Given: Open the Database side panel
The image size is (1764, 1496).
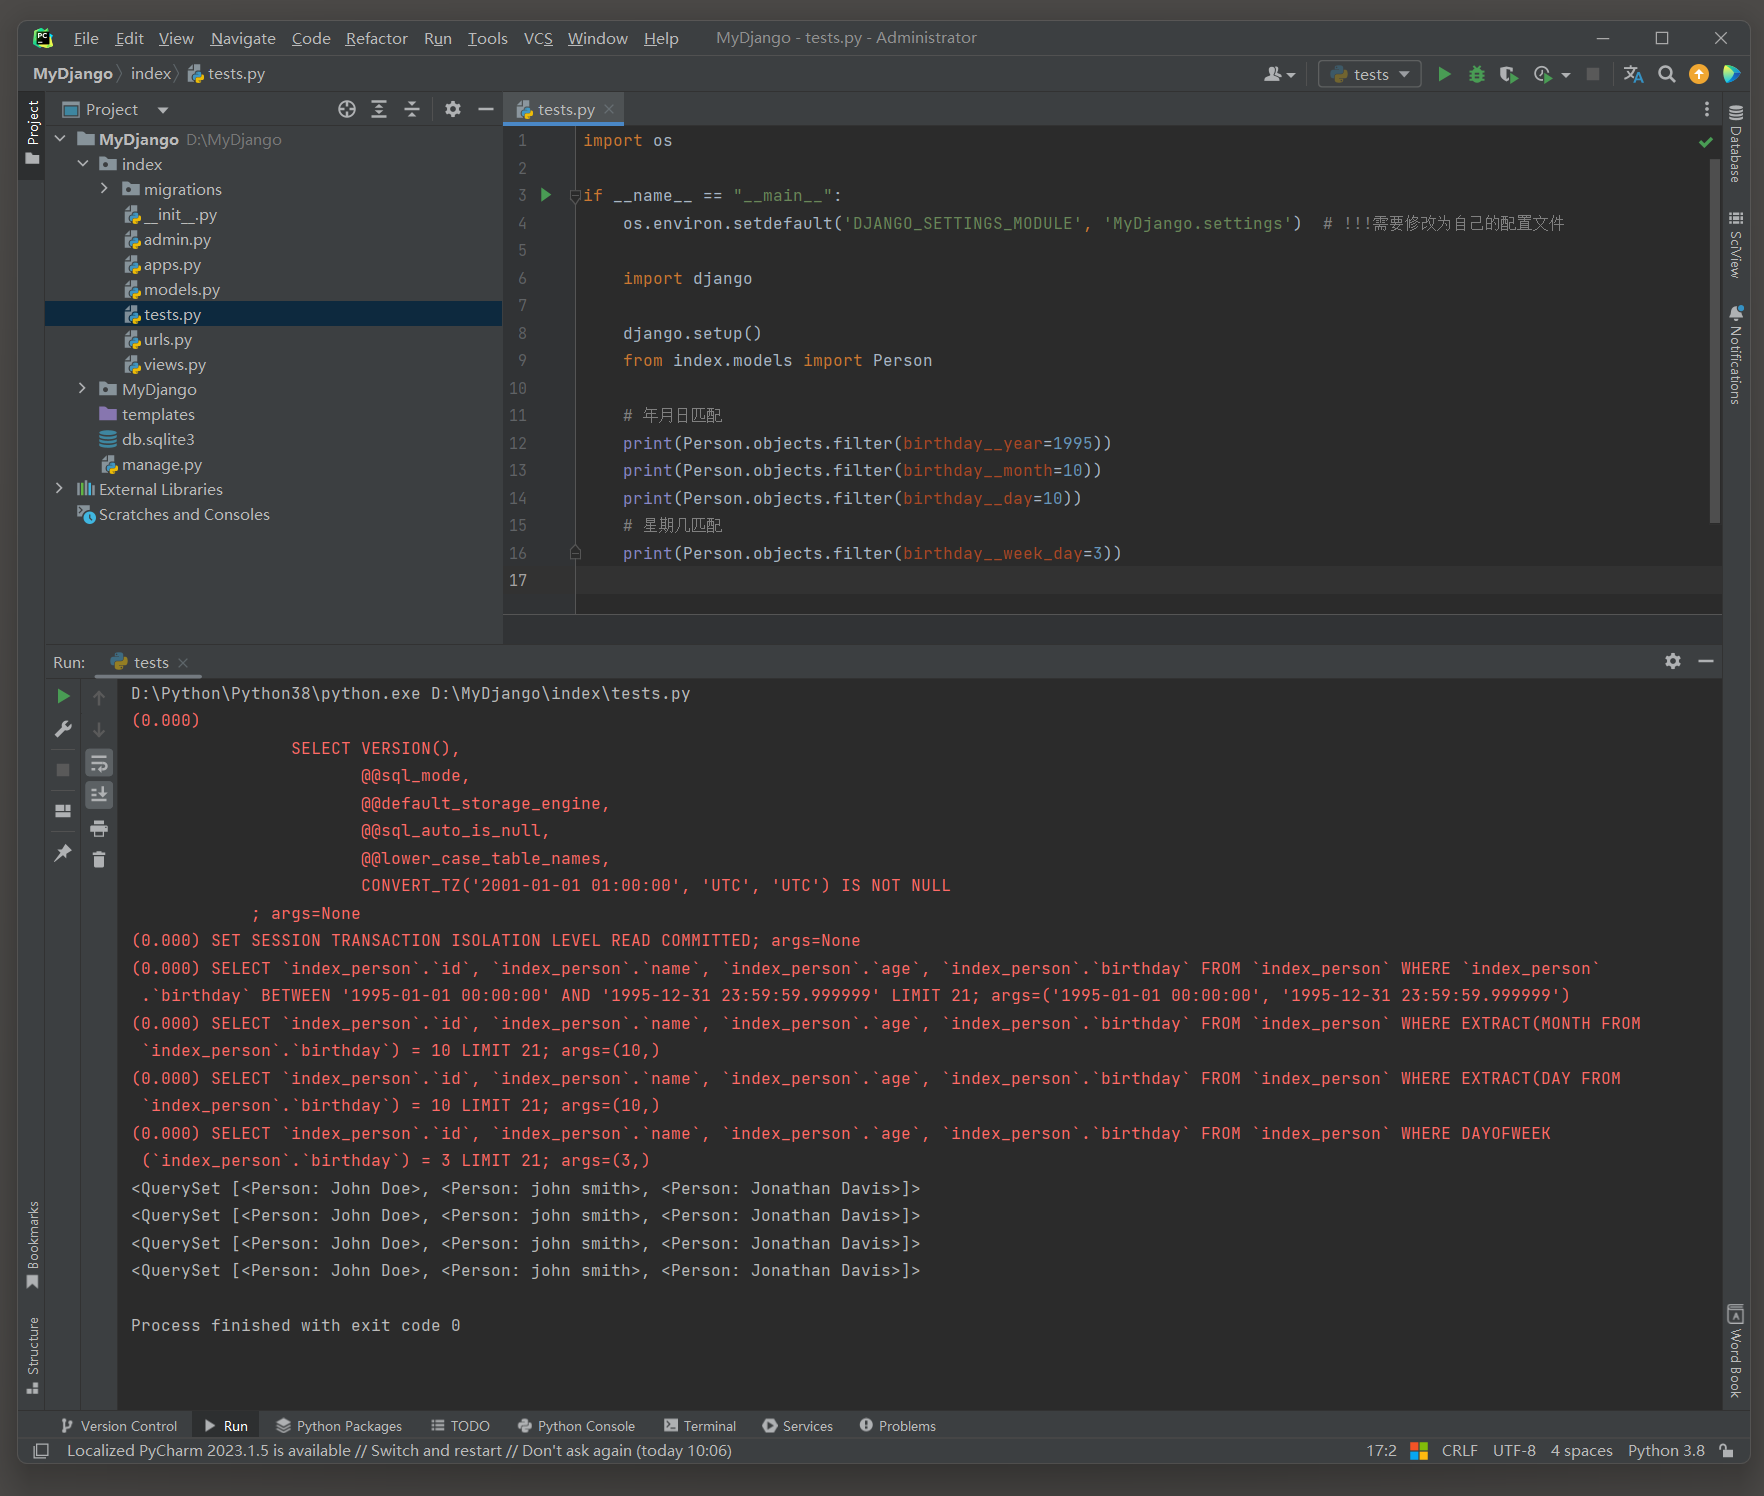Looking at the screenshot, I should tap(1735, 143).
